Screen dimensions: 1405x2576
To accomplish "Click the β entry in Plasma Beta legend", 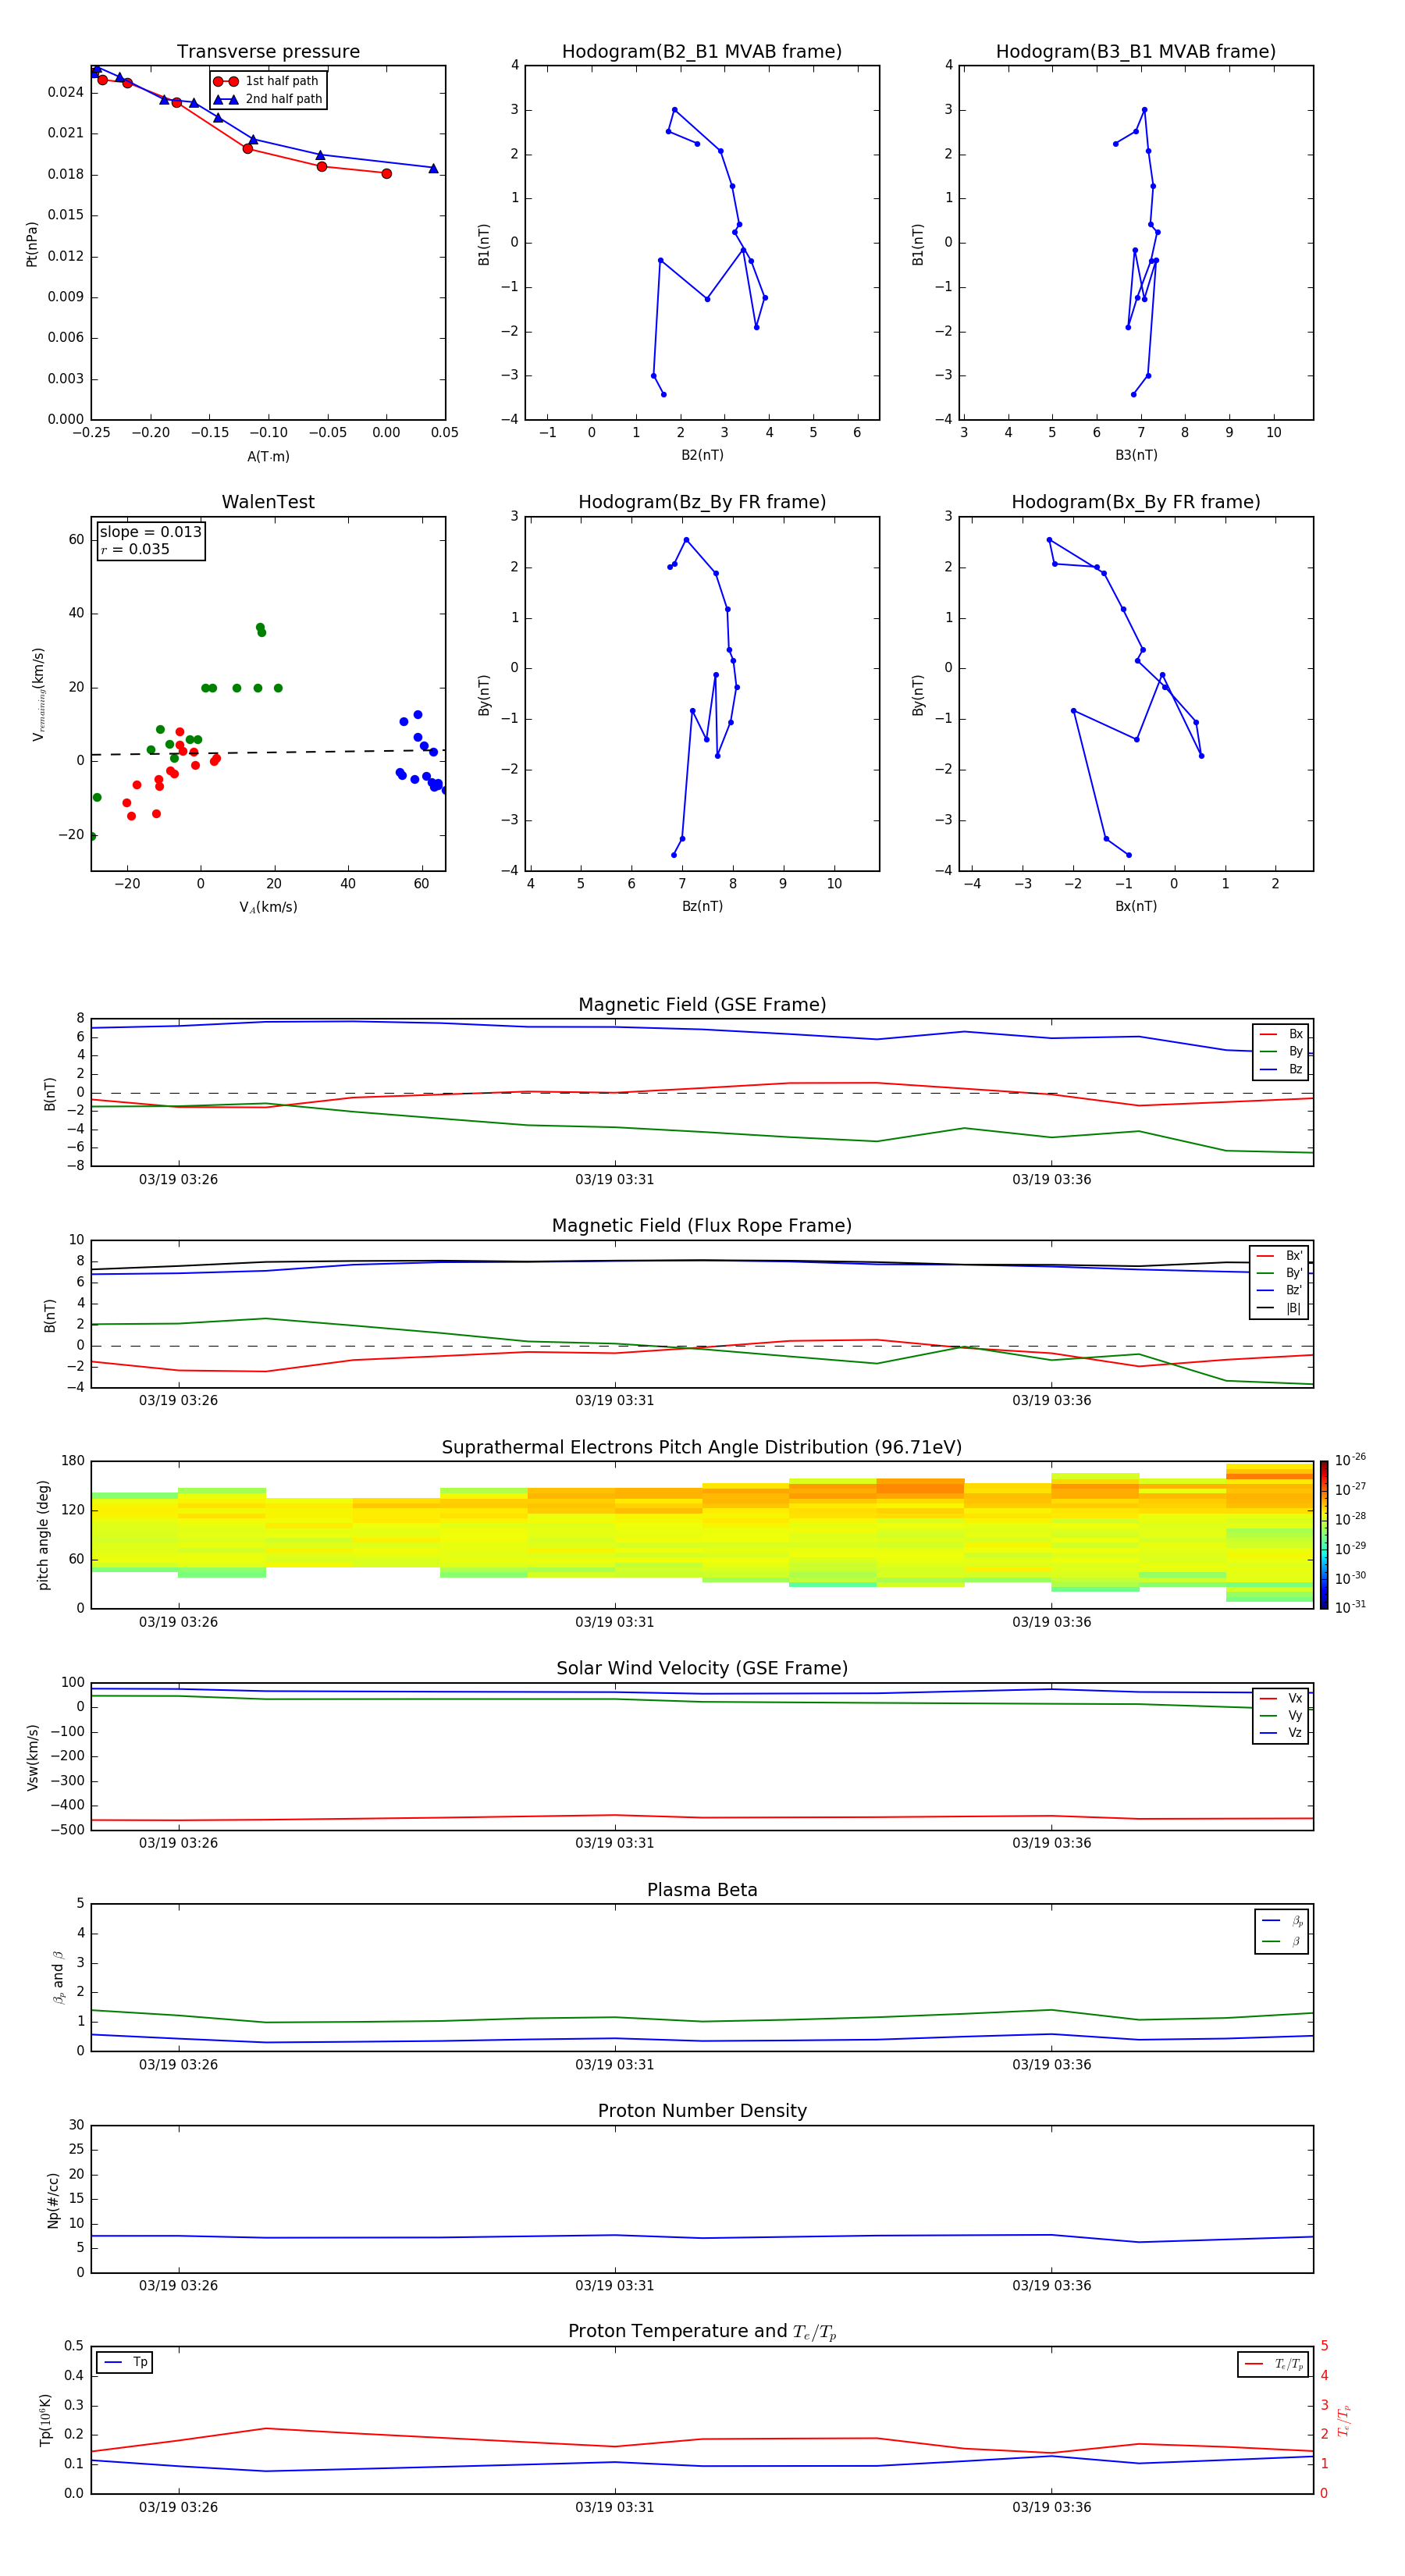I will pos(1282,1941).
